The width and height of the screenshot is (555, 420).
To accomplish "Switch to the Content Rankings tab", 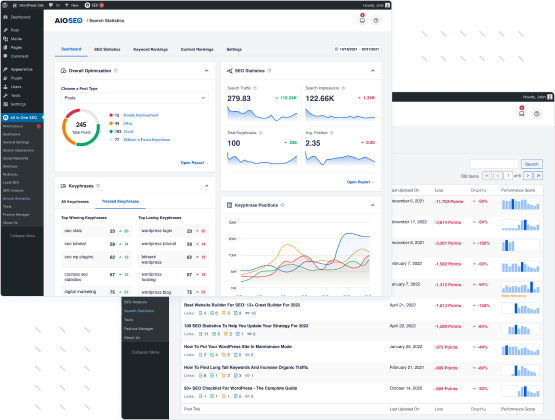I will 197,50.
